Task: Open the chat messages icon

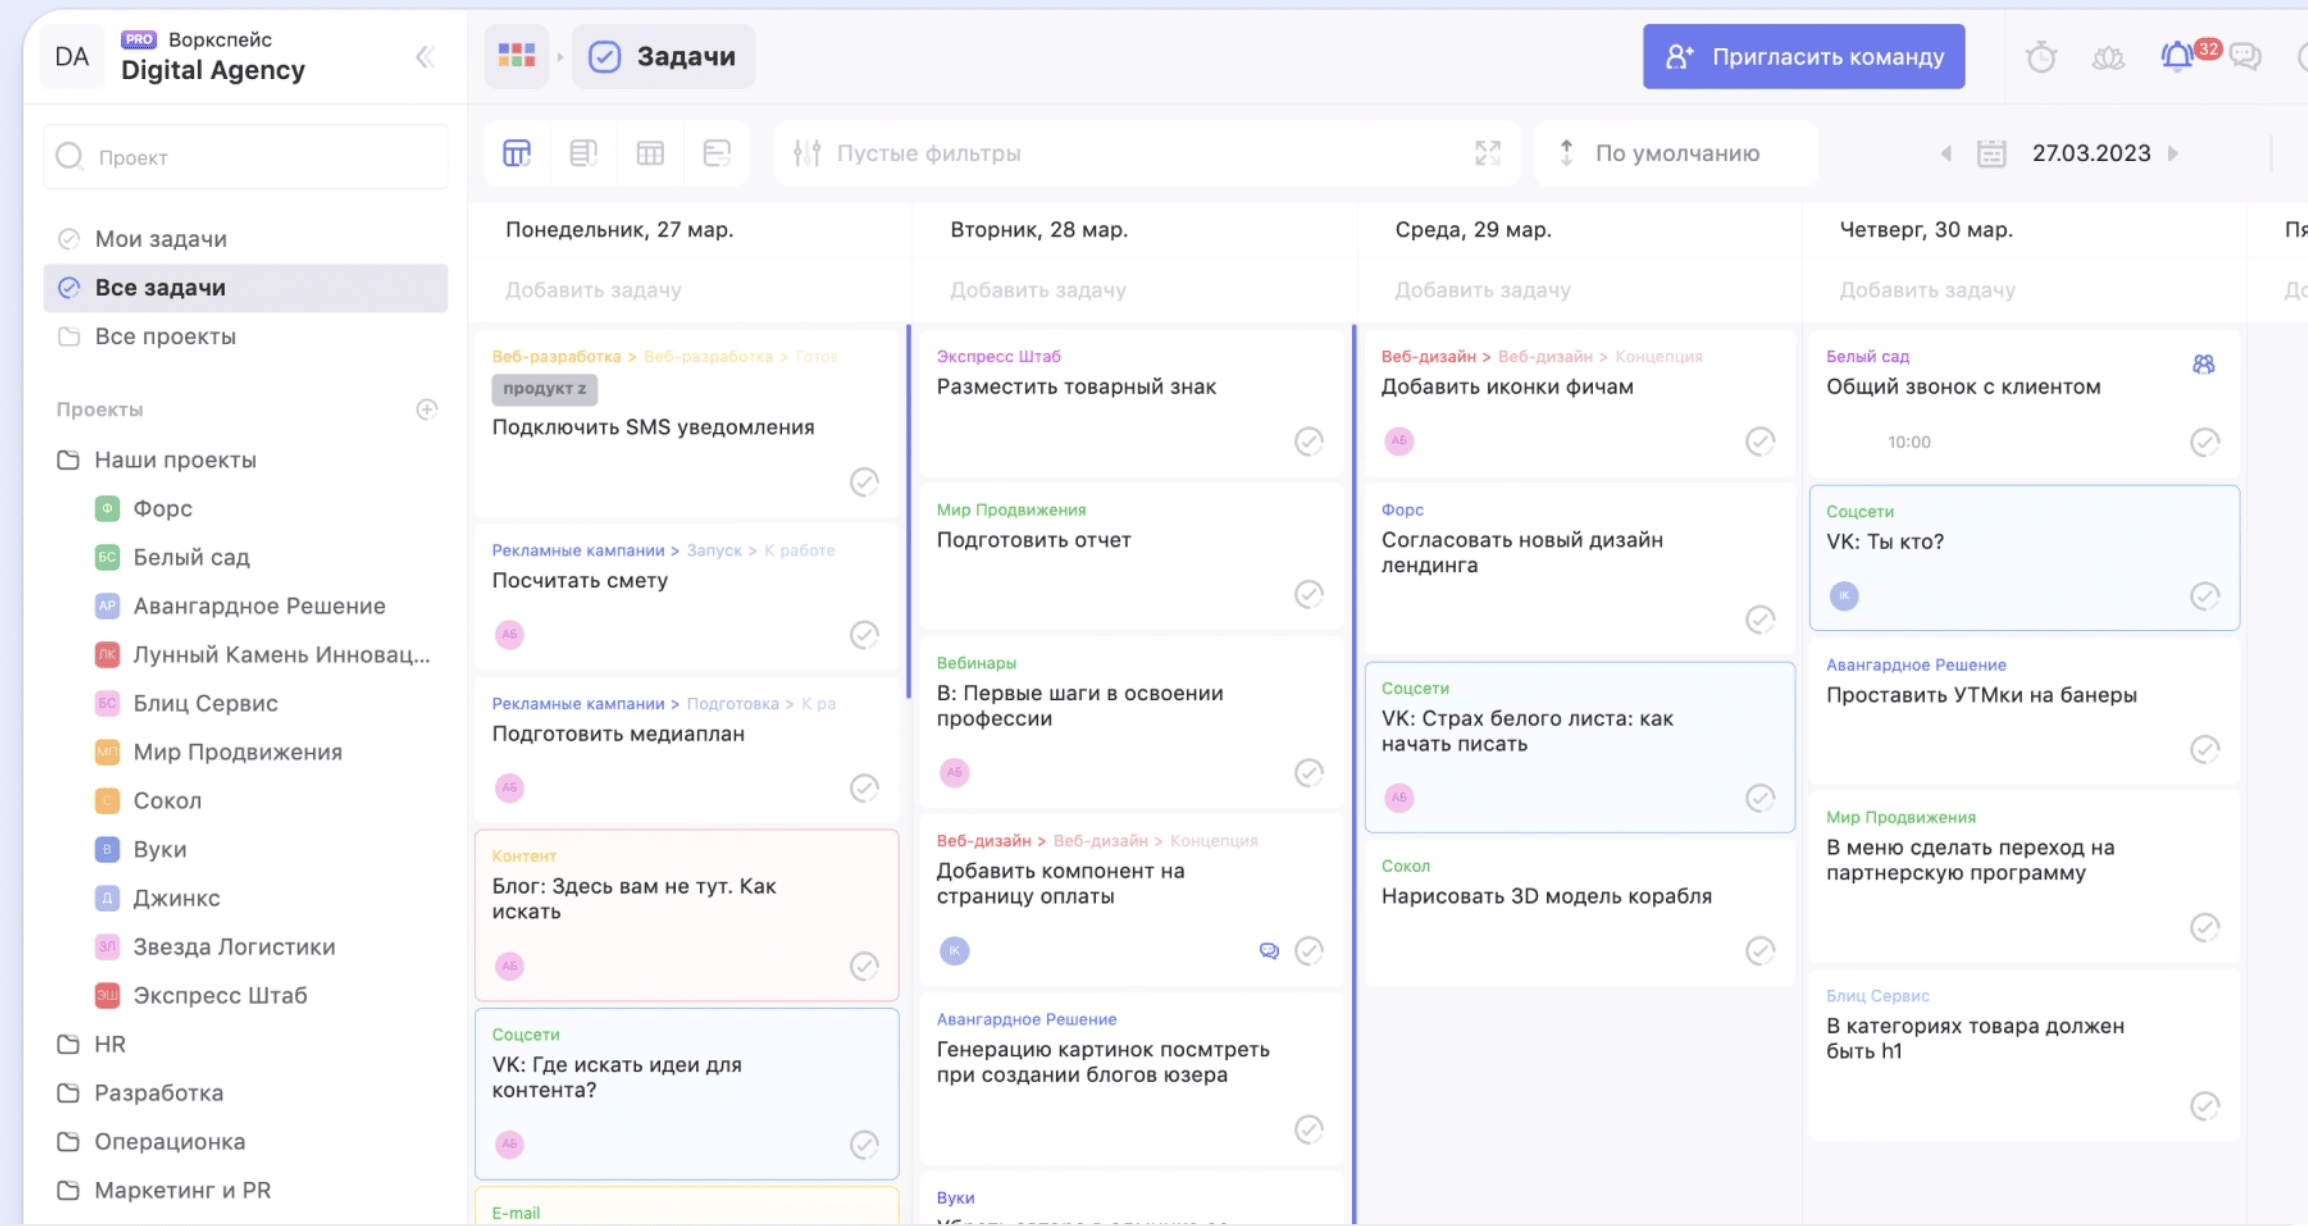Action: pyautogui.click(x=2245, y=56)
